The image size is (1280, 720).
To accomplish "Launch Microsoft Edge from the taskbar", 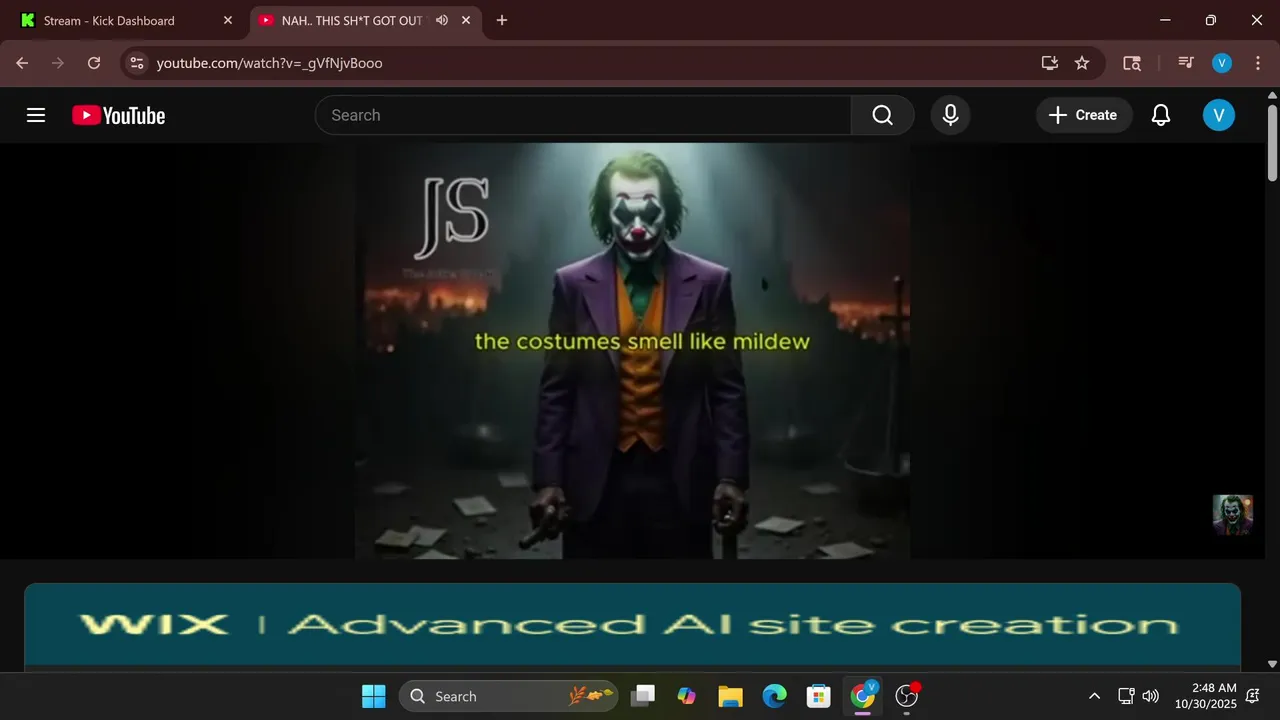I will (x=775, y=696).
